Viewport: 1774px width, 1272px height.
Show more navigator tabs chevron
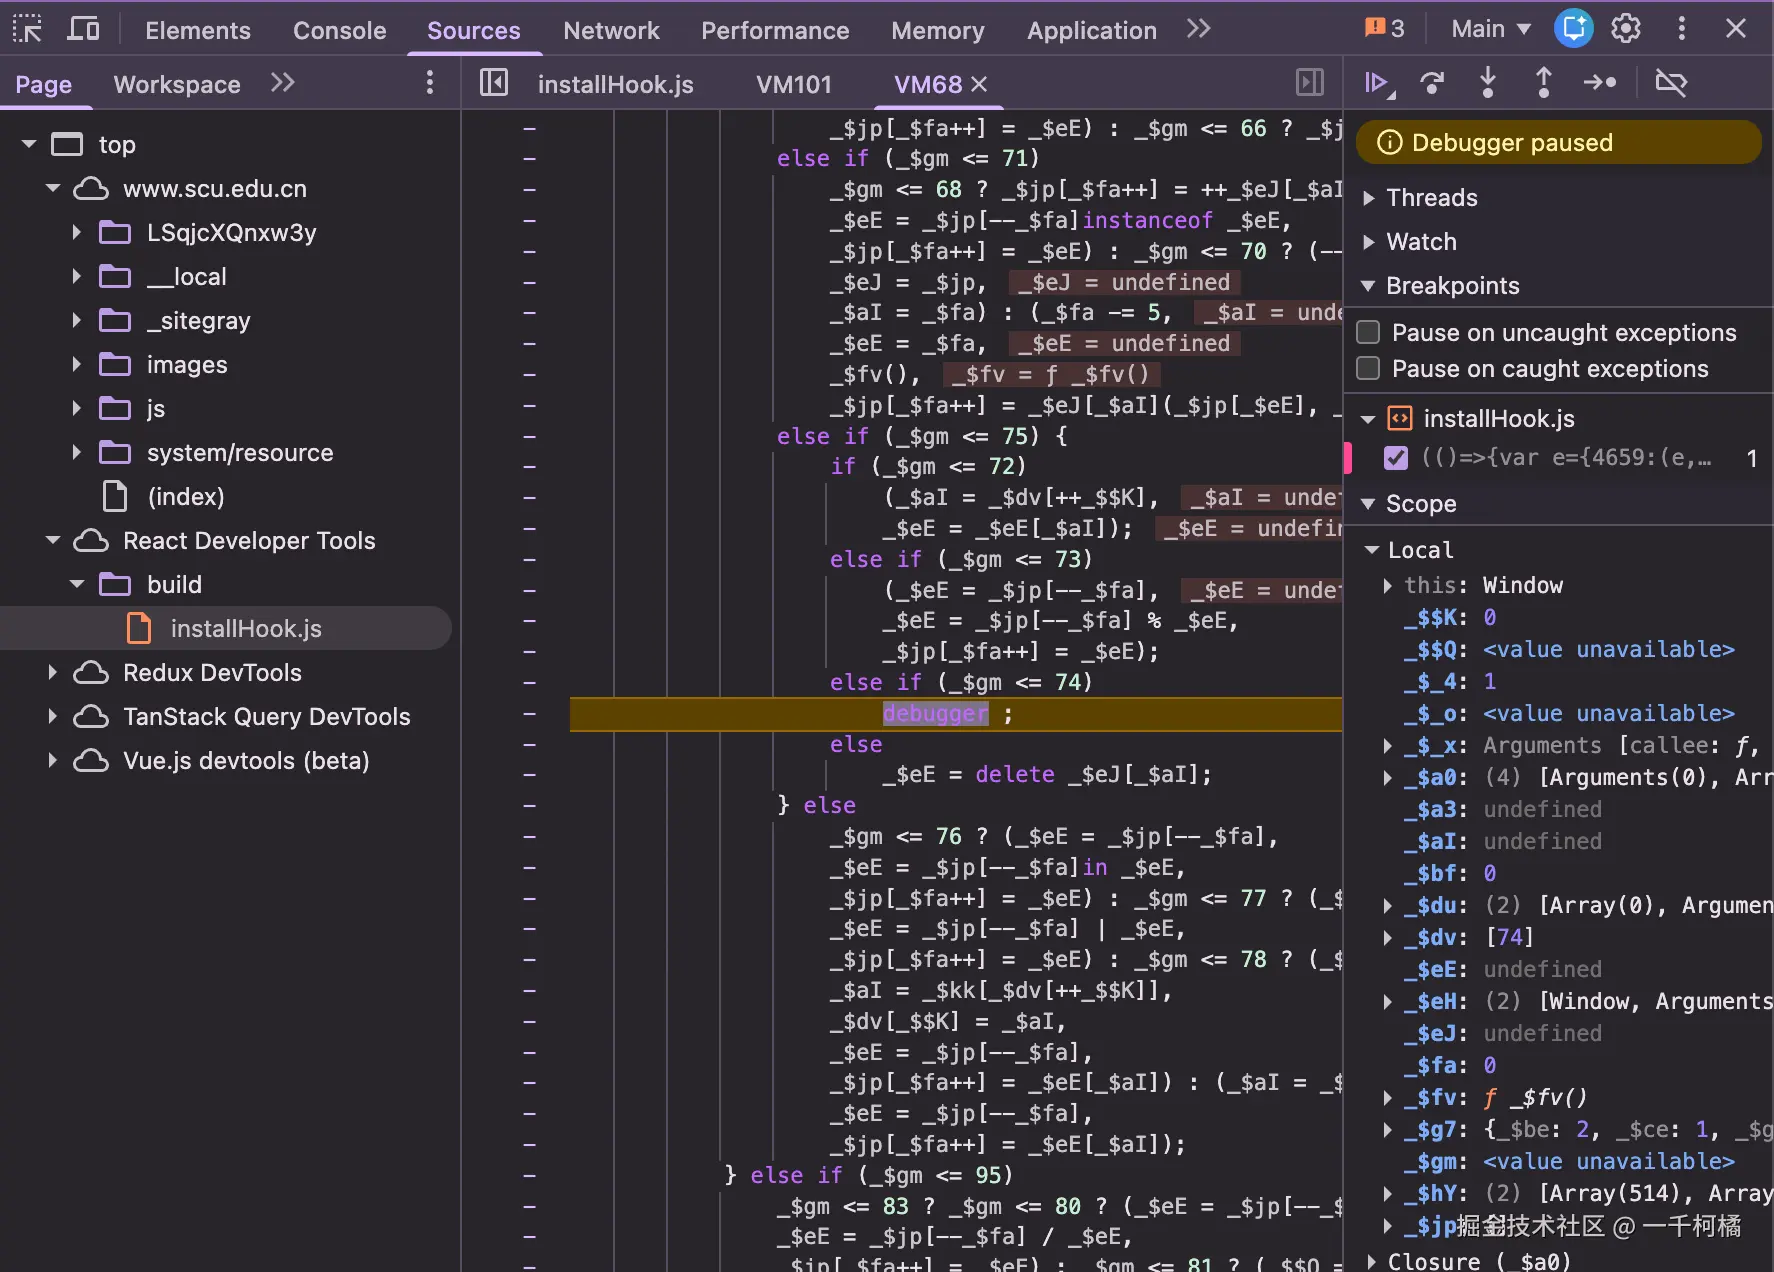[283, 83]
